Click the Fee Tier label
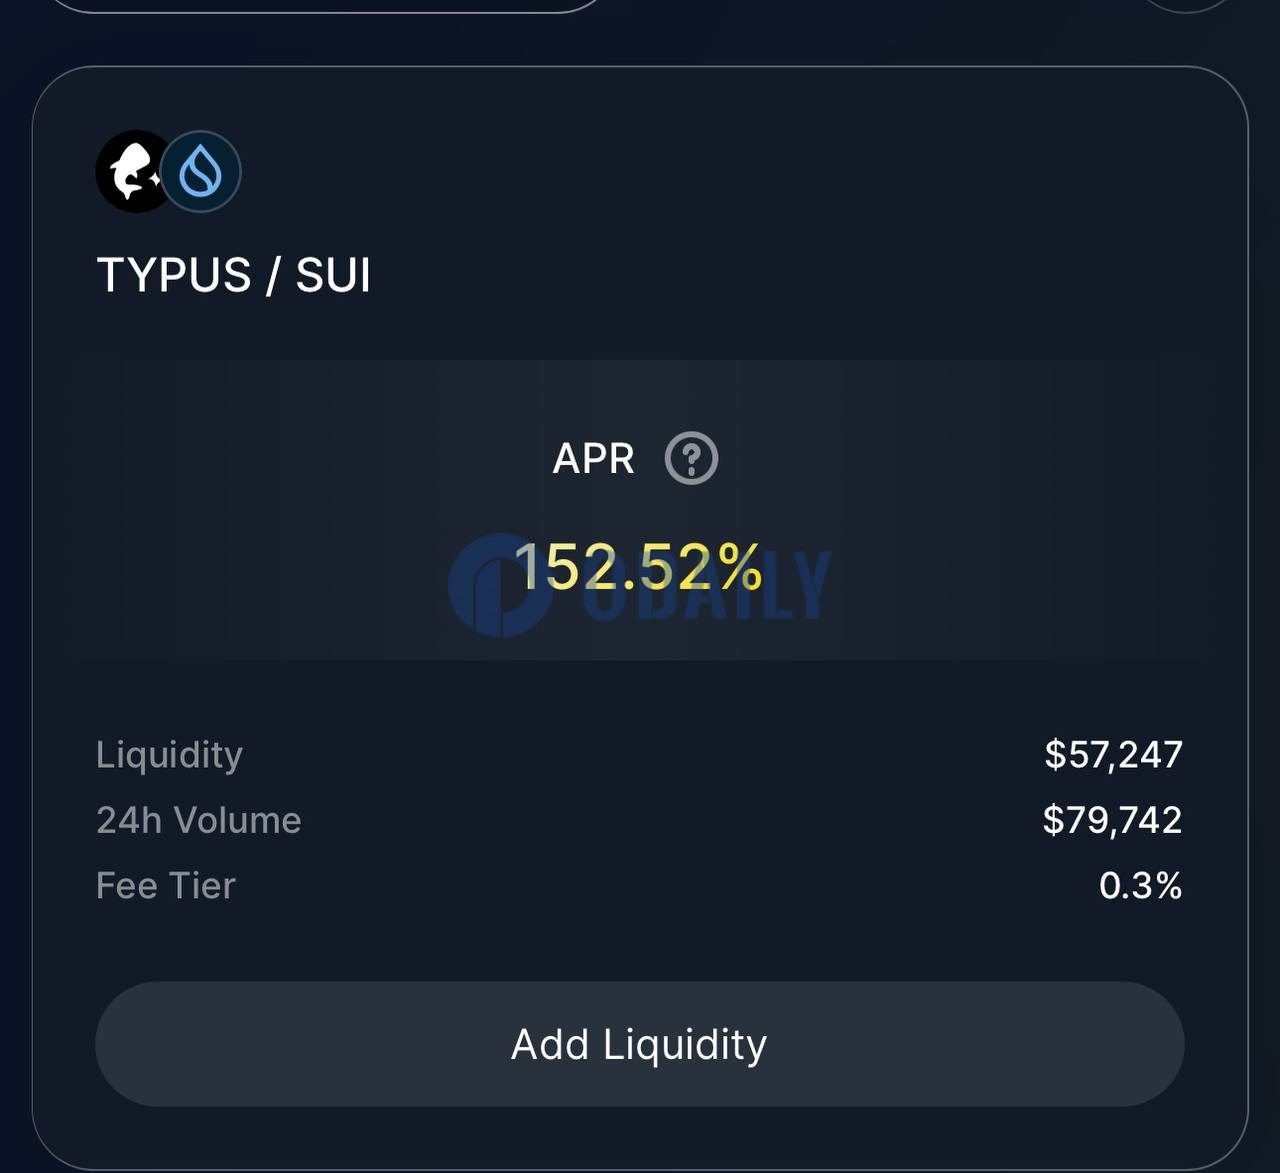 pos(166,886)
